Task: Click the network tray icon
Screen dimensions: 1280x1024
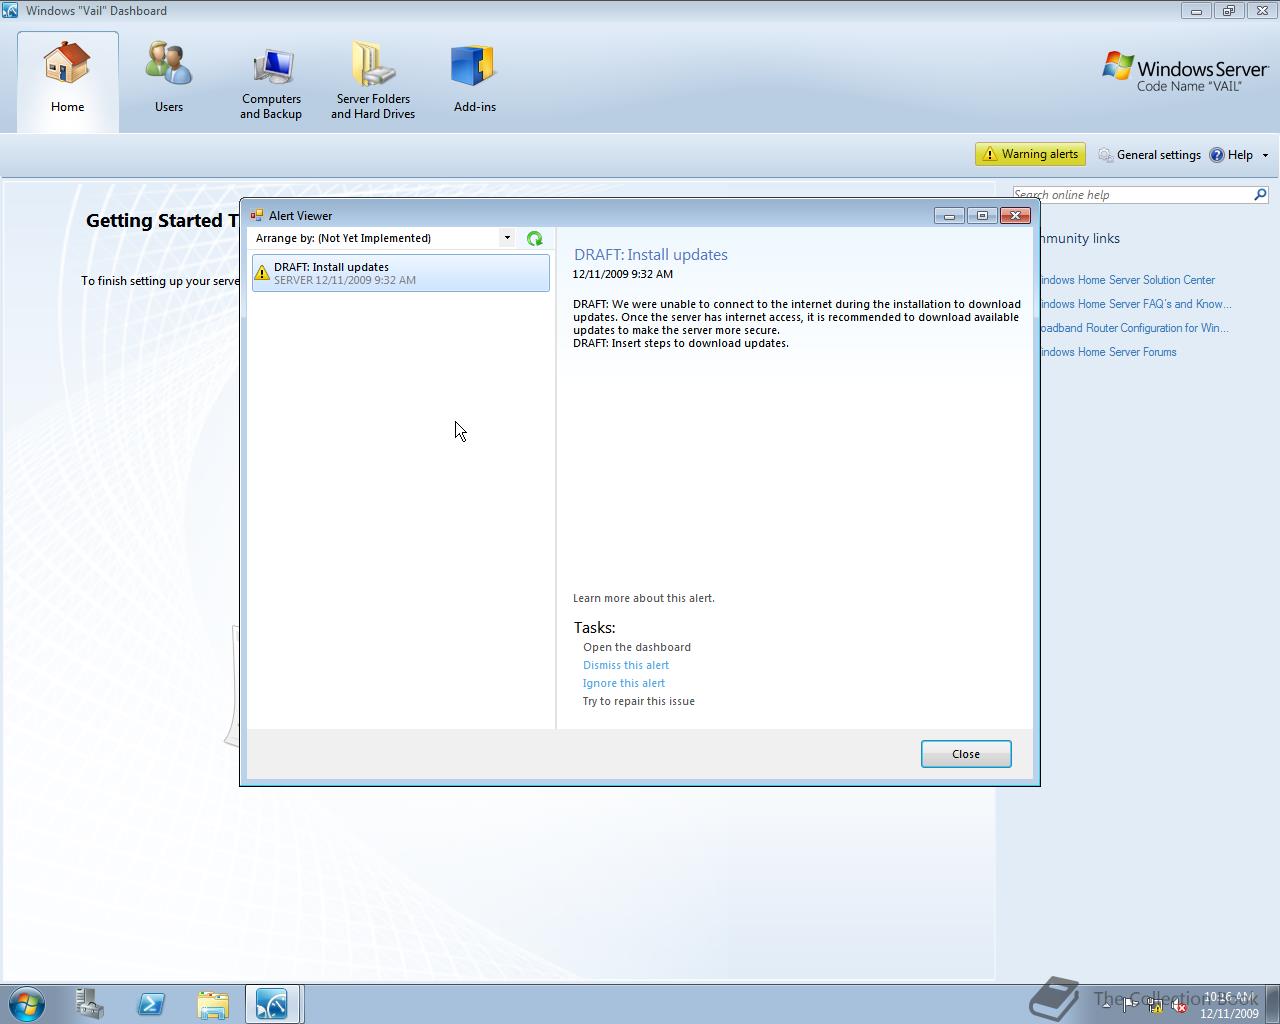Action: pos(1155,1006)
